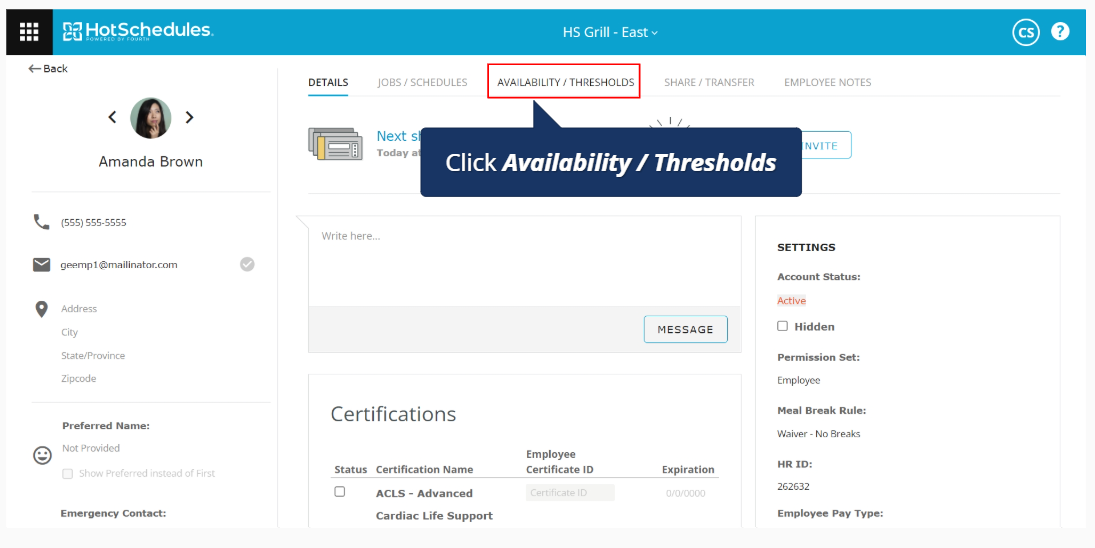The width and height of the screenshot is (1095, 548).
Task: Click the State/Province field
Action: pos(93,355)
